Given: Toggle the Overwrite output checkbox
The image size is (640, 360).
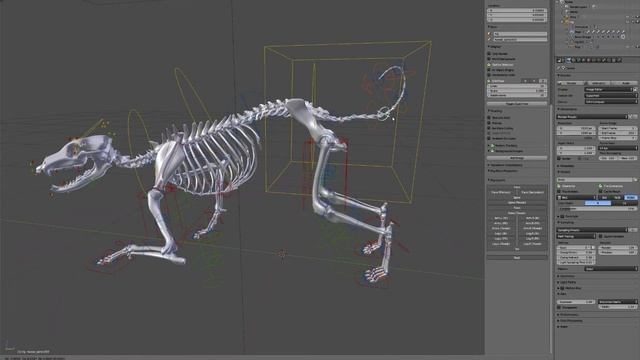Looking at the screenshot, I should click(559, 186).
